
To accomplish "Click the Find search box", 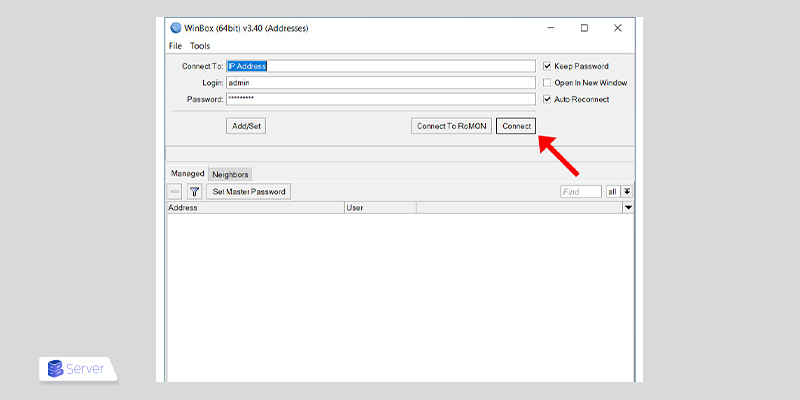I will (x=581, y=192).
